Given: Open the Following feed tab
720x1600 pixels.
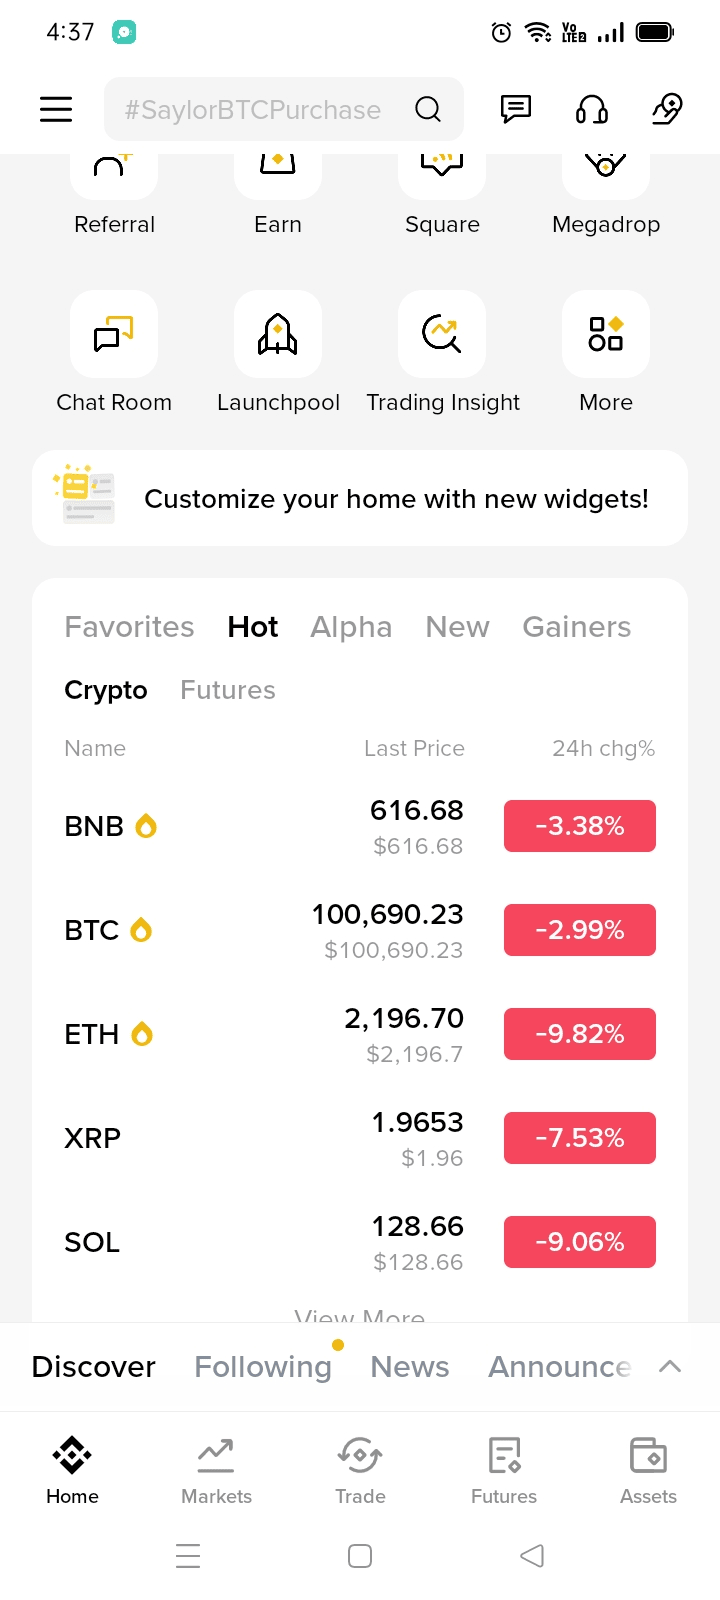Looking at the screenshot, I should [x=263, y=1367].
